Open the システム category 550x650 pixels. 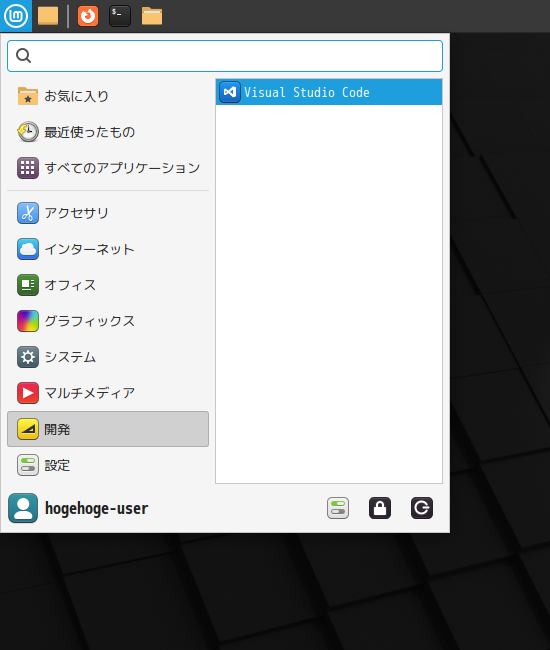click(108, 357)
